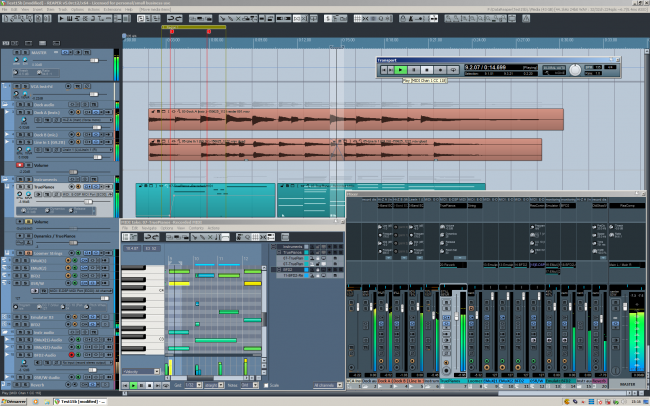Open the Notes length dropdown in MIDI editor

250,385
